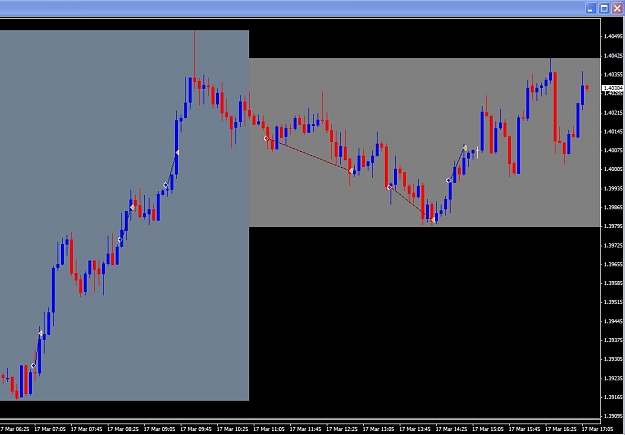Click price level 1.40495 on axis
This screenshot has height=435, width=625.
click(x=613, y=36)
